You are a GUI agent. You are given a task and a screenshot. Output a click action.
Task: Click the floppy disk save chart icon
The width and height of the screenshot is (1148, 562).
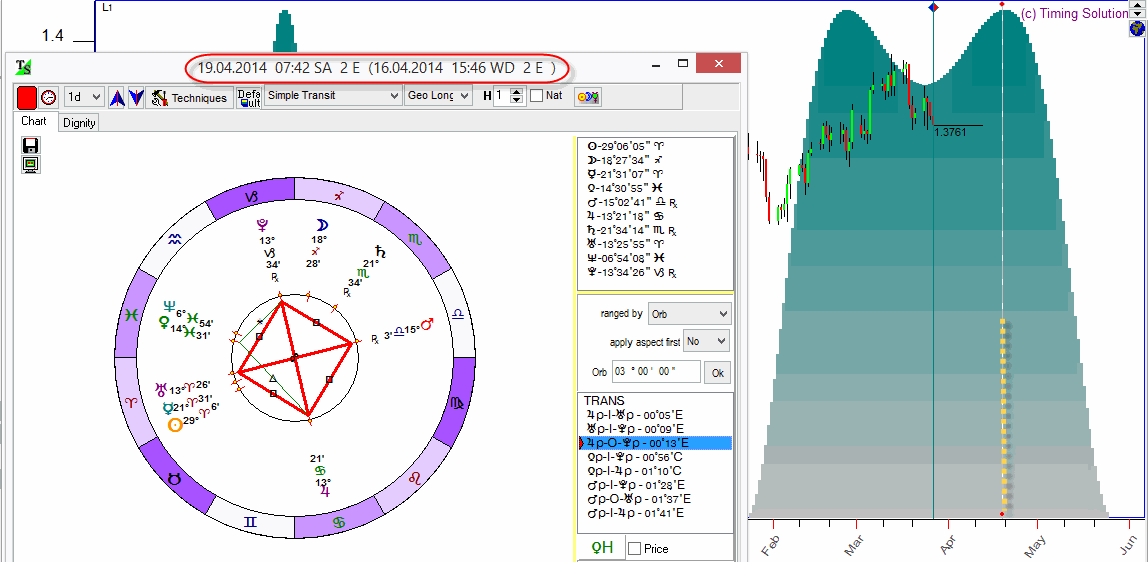pyautogui.click(x=30, y=145)
